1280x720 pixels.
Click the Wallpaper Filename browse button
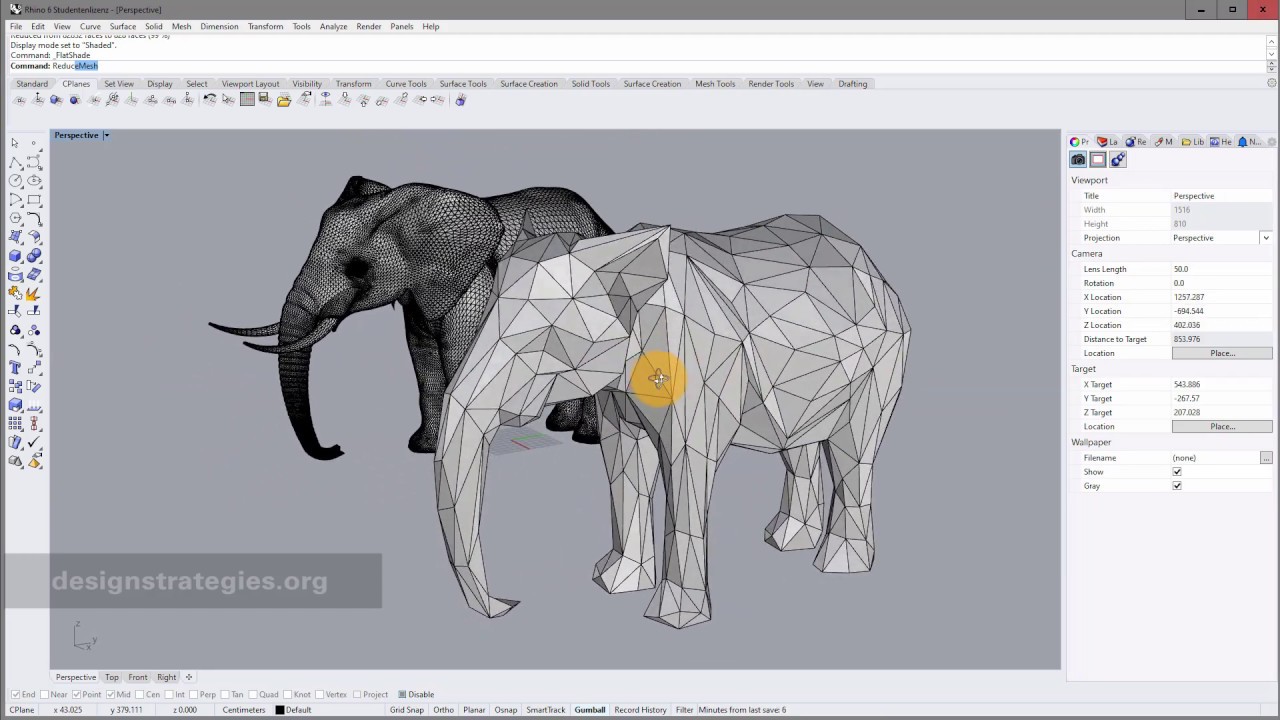(x=1266, y=458)
